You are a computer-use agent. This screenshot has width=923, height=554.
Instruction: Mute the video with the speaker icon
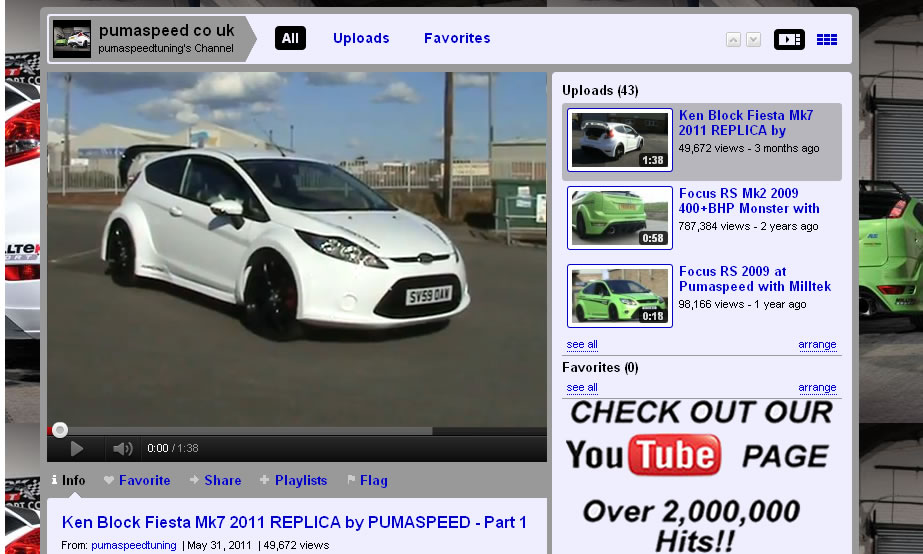[x=123, y=449]
